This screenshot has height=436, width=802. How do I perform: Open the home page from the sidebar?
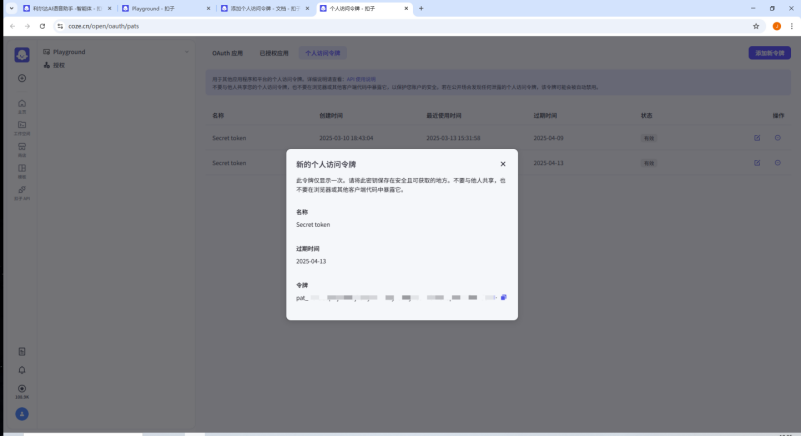point(22,104)
